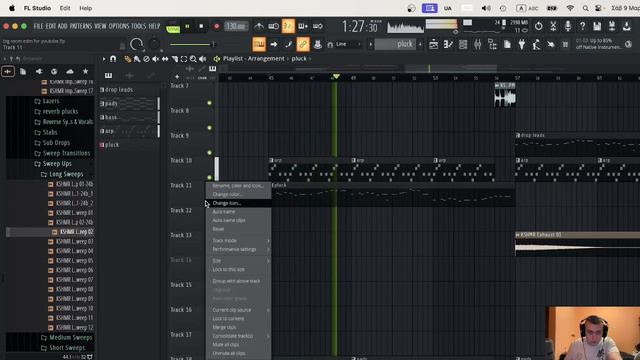
Task: Click the Save project floppy icon
Action: point(597,26)
